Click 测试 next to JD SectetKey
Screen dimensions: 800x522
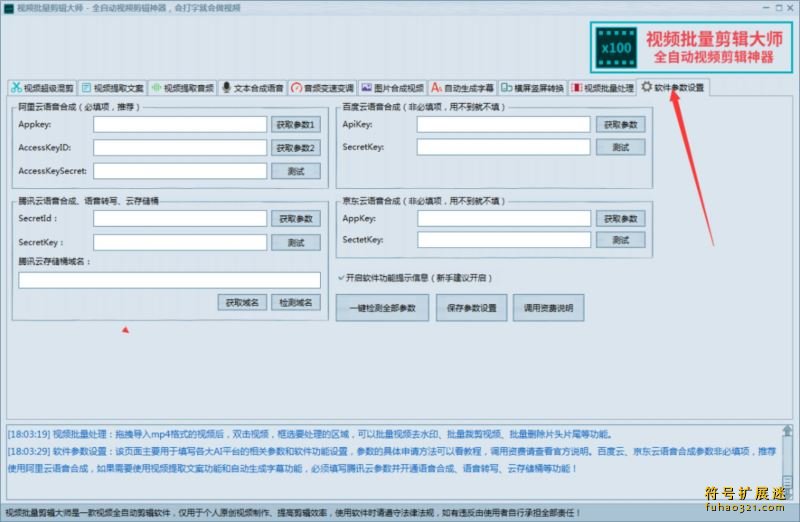(x=620, y=240)
